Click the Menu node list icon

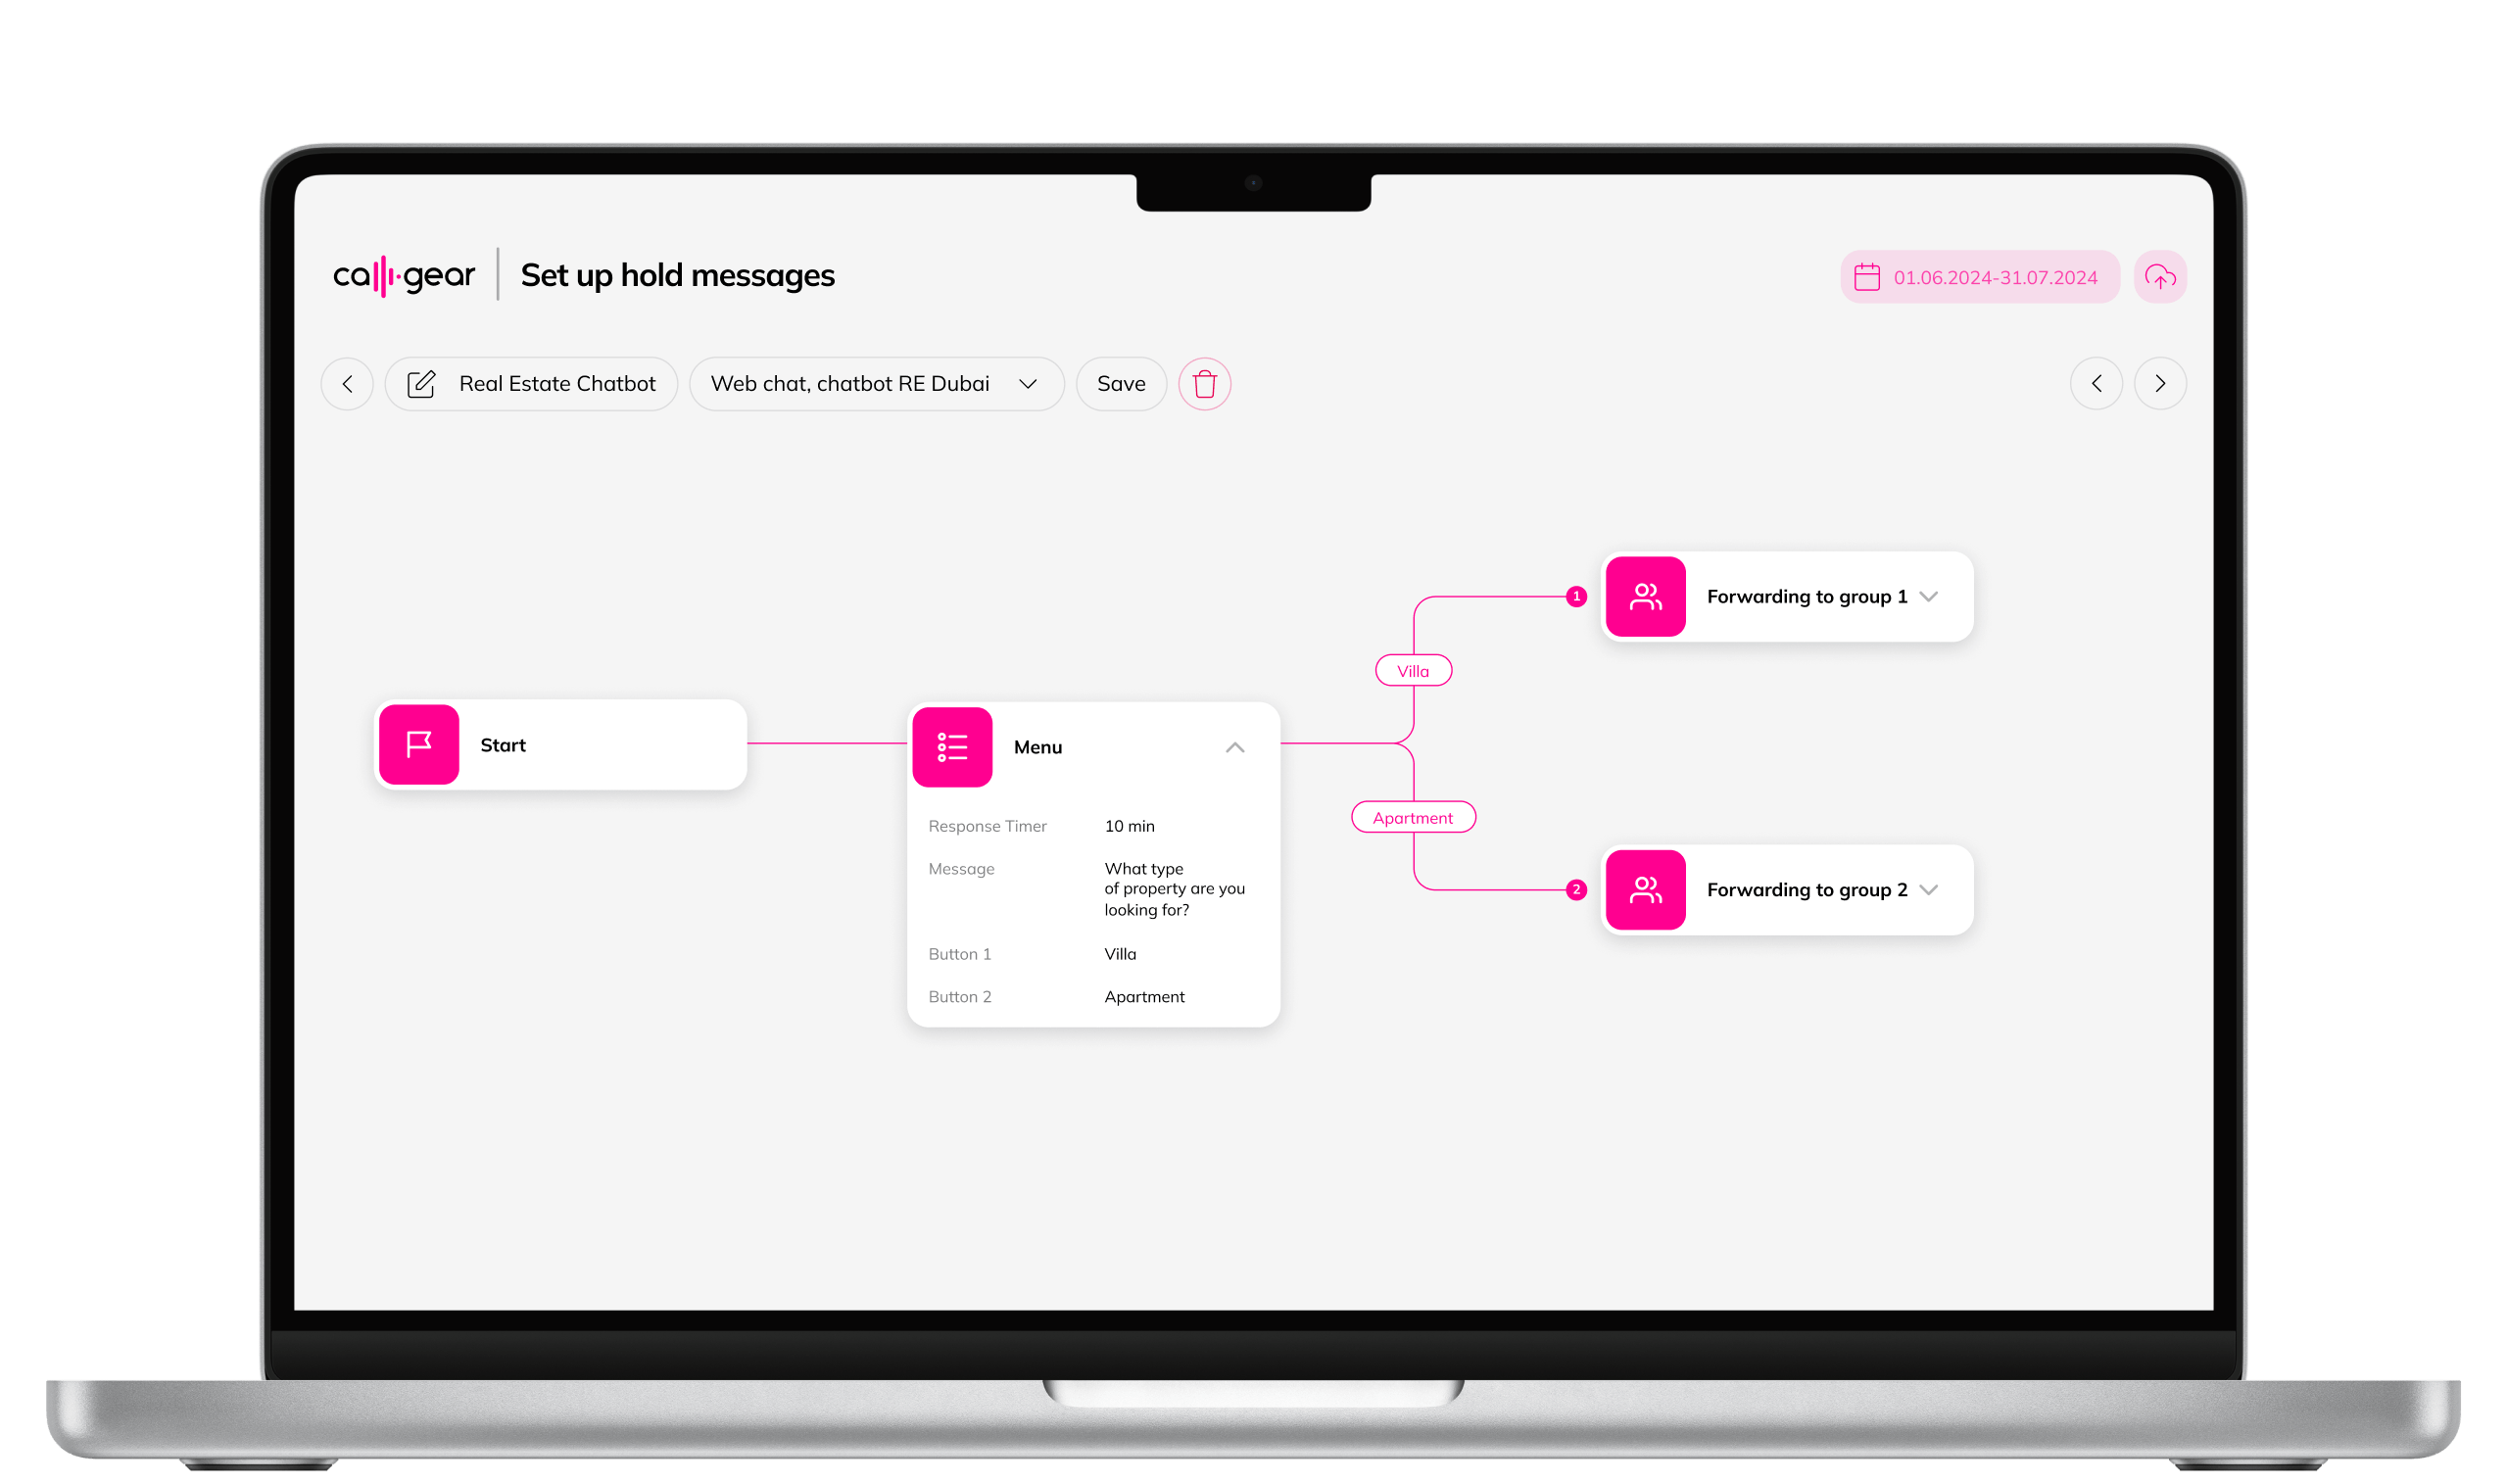click(x=953, y=745)
